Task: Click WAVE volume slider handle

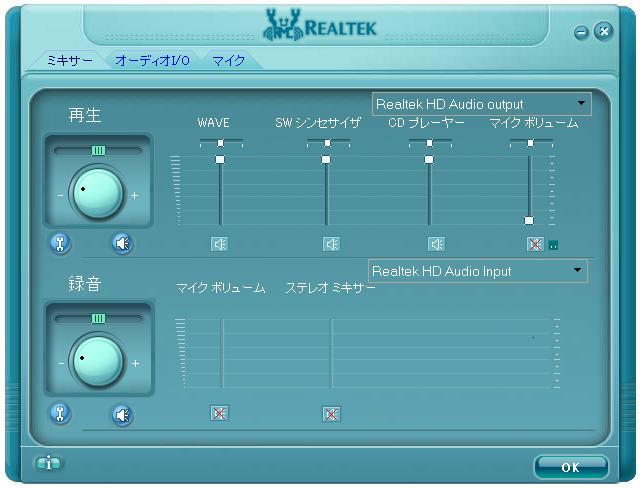Action: [x=220, y=159]
